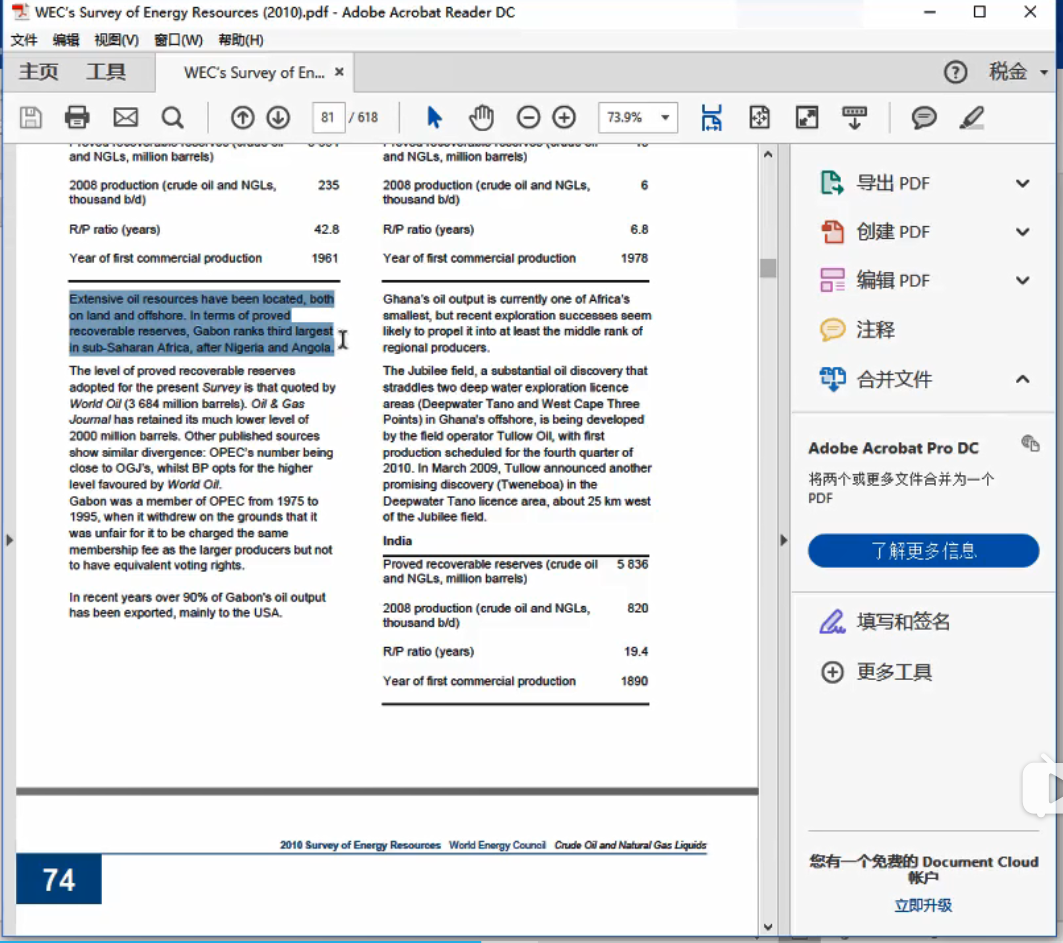Switch to the 主页 tab
This screenshot has height=943, width=1063.
[38, 72]
